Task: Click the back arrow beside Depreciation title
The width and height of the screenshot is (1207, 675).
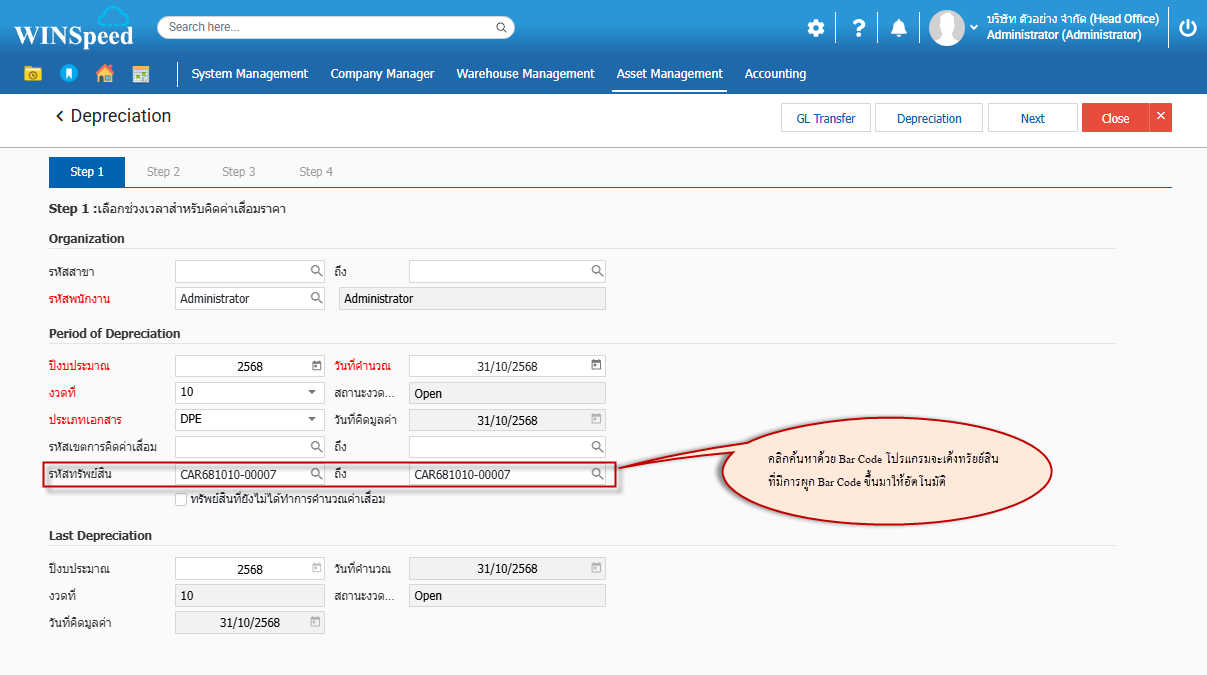Action: pos(60,116)
